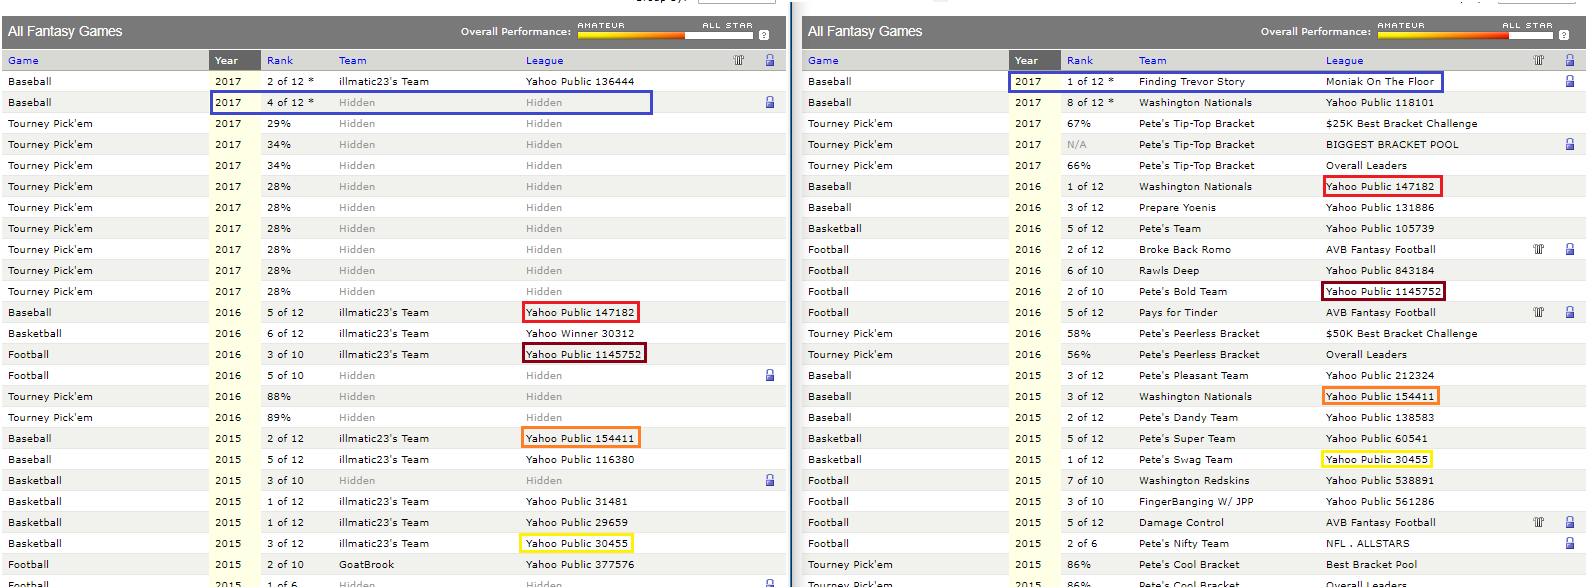
Task: Open the Pete's Bold Team link
Action: pos(1183,292)
